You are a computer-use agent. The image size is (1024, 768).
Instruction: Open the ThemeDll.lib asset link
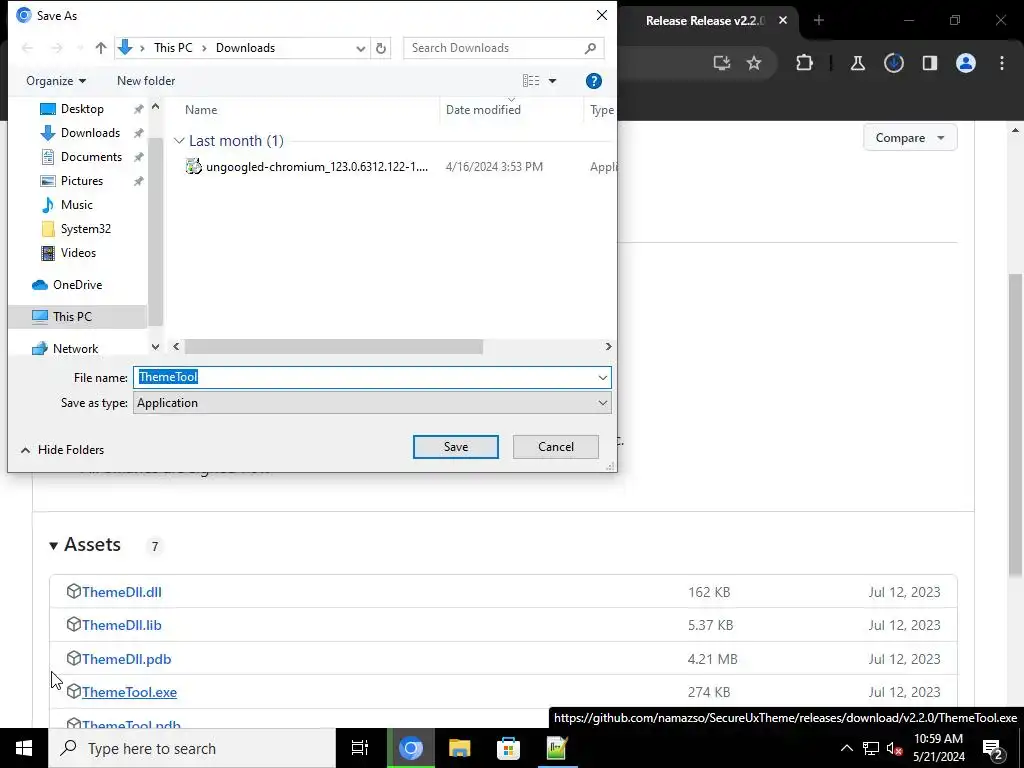[121, 625]
